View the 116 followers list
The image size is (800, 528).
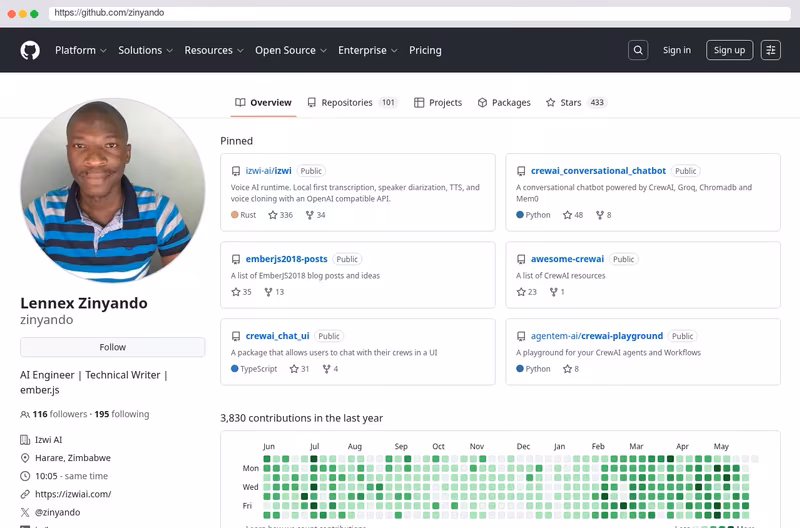[x=60, y=414]
